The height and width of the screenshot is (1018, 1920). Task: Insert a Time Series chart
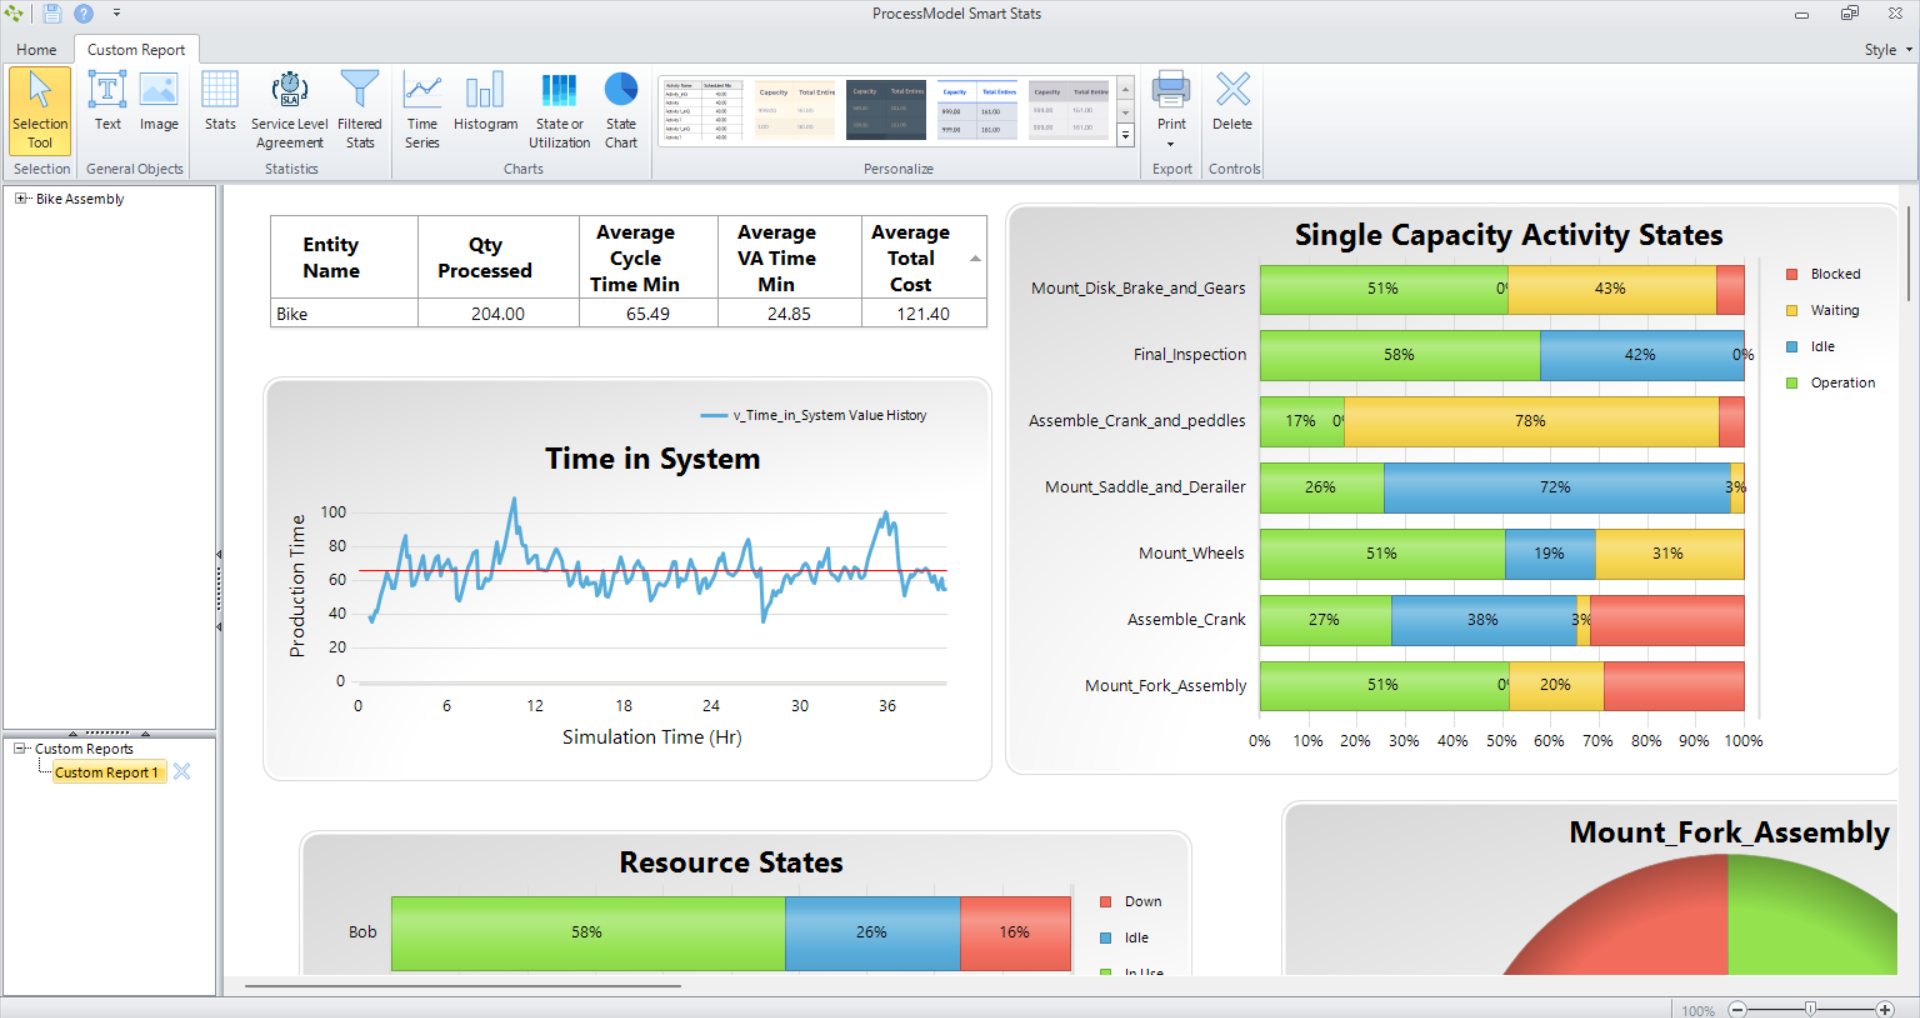422,110
